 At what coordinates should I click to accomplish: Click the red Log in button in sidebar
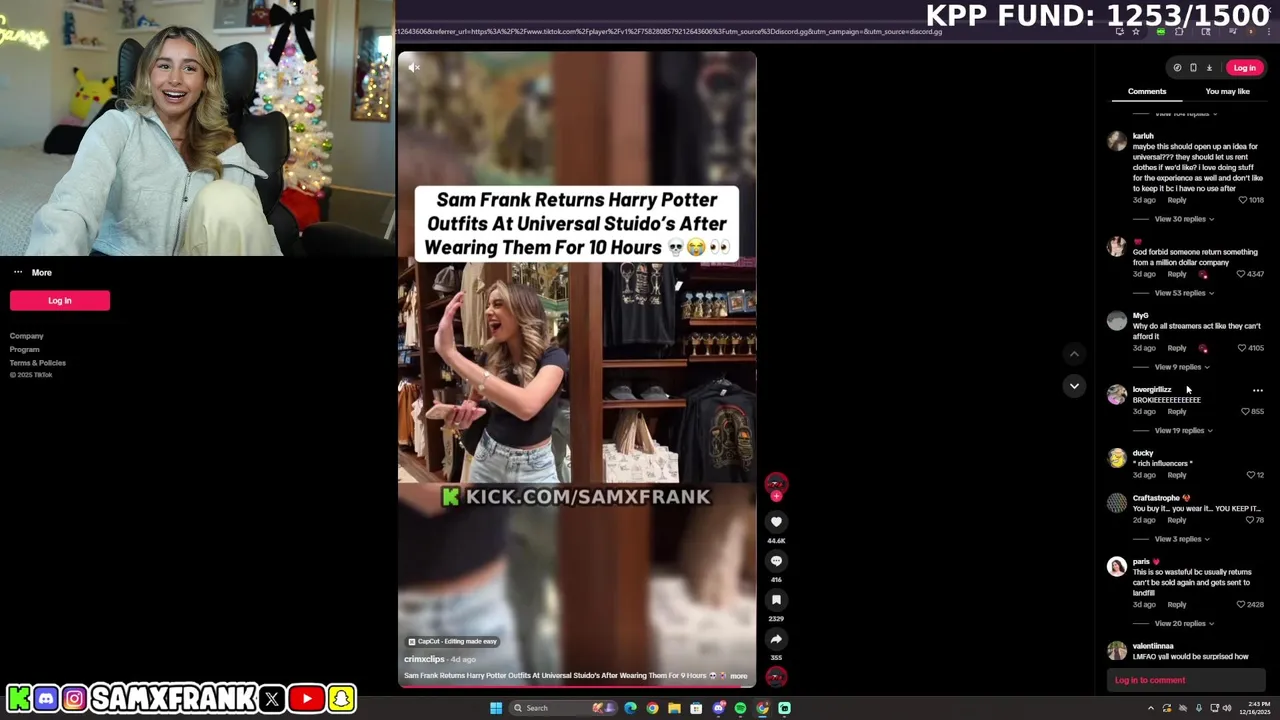60,300
